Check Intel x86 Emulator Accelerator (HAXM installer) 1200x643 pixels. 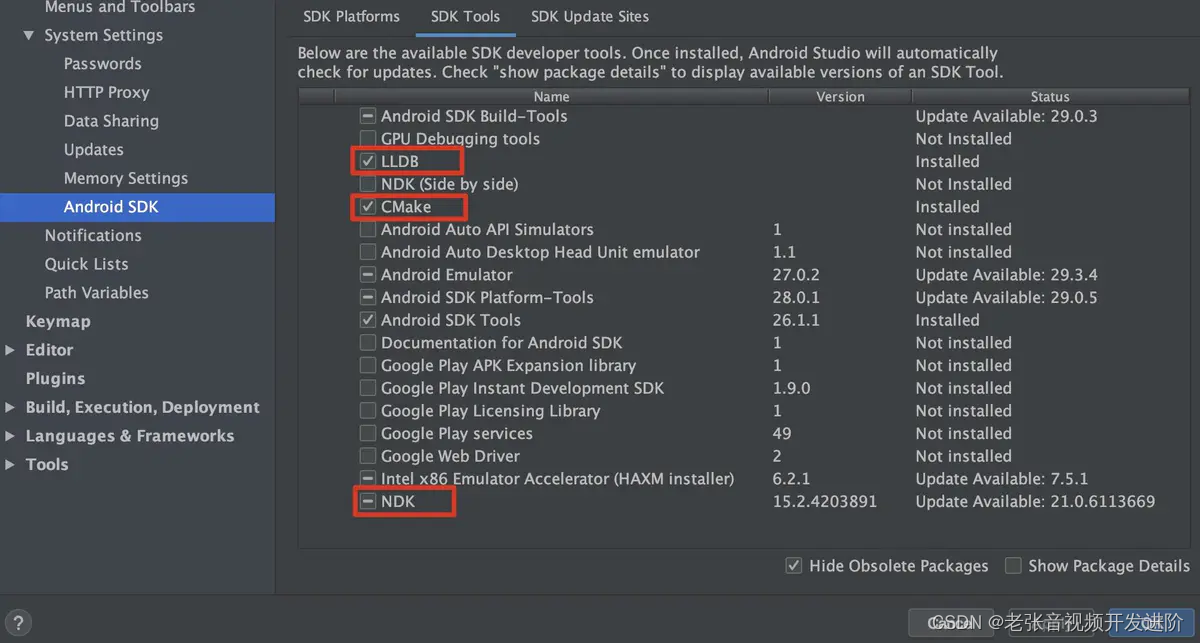pos(367,478)
